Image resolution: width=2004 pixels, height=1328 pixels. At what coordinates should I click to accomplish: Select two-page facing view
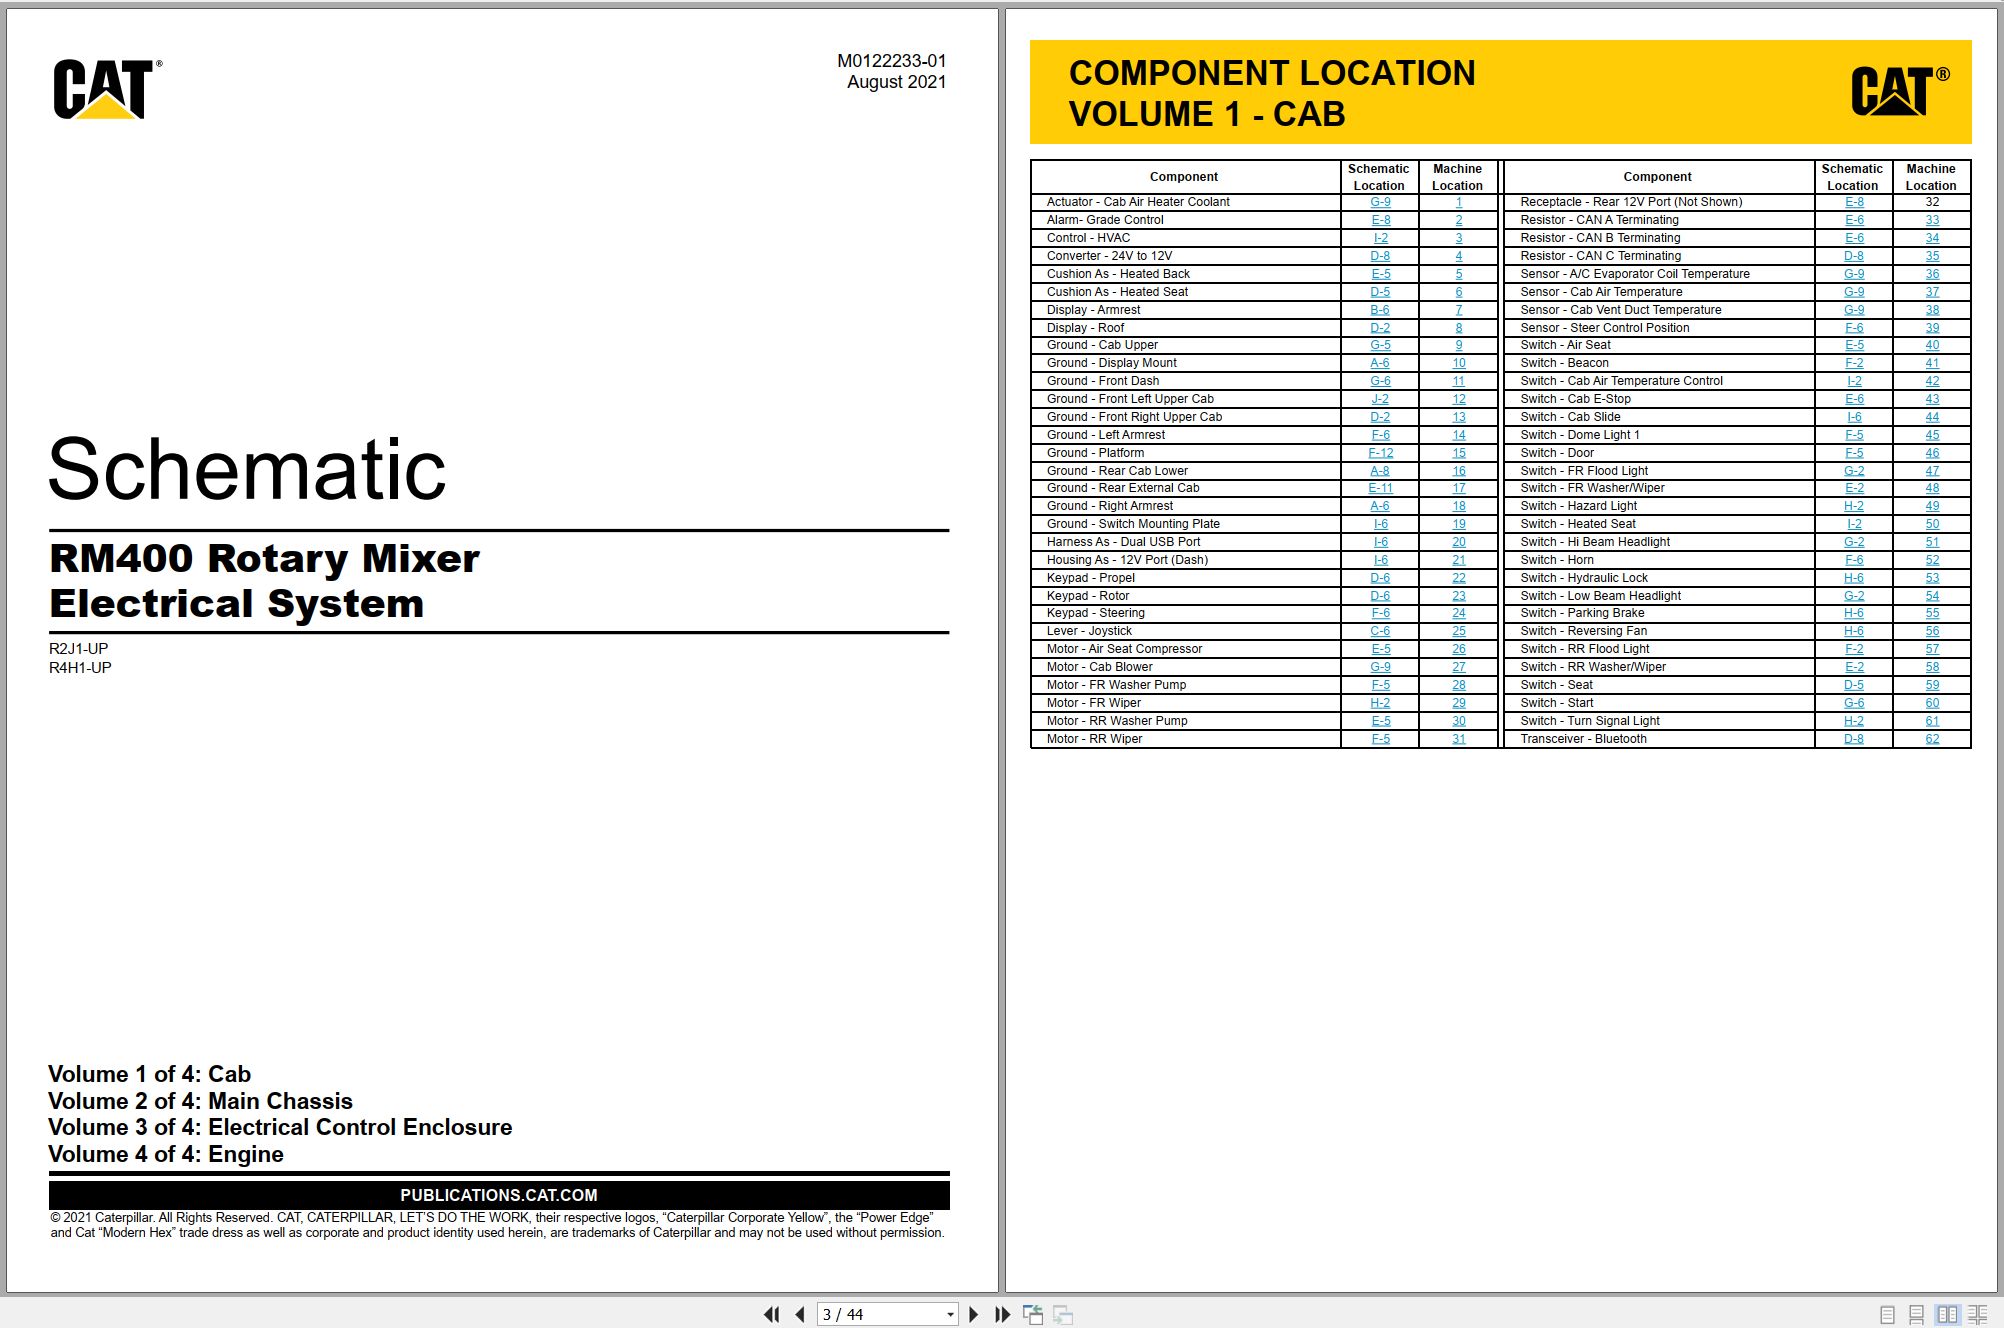click(x=1947, y=1315)
